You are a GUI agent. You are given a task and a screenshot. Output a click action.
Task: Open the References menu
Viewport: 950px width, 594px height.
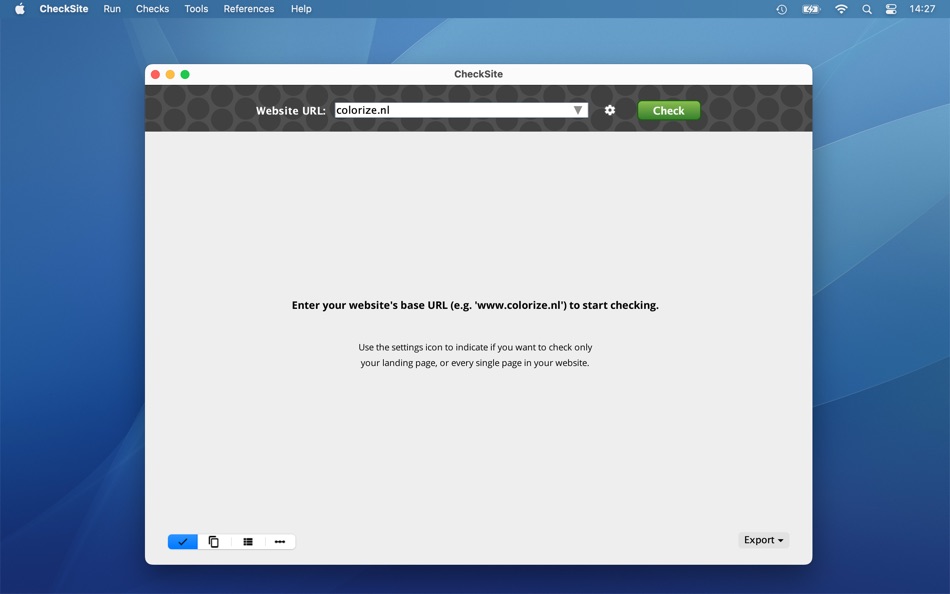pyautogui.click(x=248, y=8)
